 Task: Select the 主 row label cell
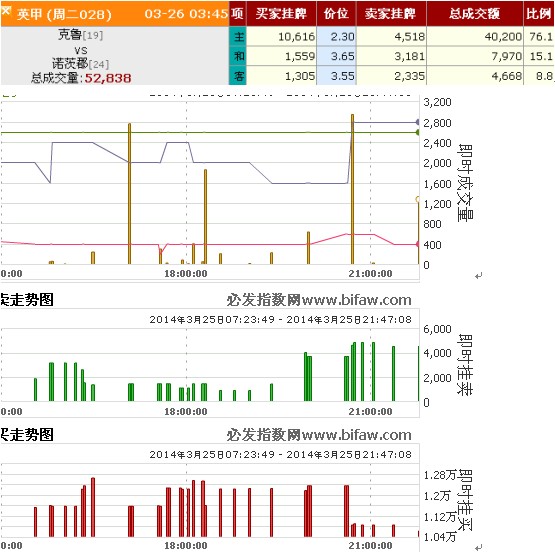(238, 36)
